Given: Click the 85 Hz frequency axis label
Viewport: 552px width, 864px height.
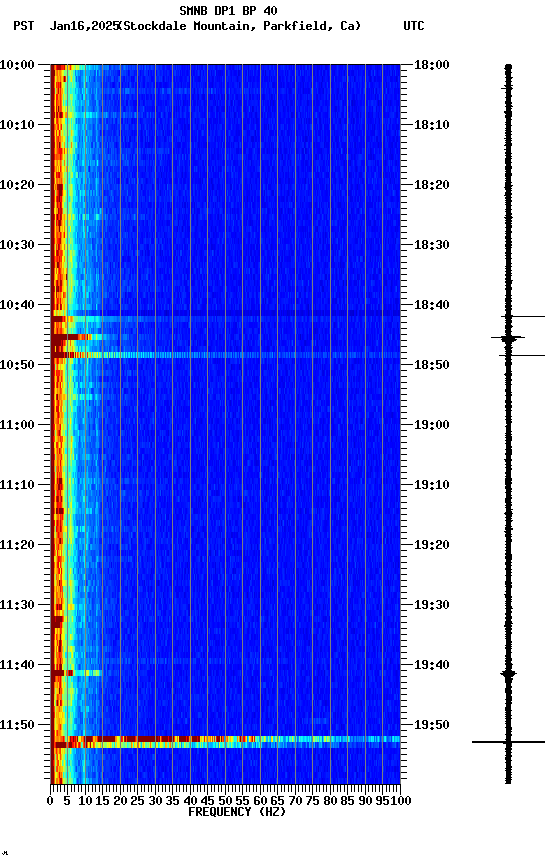Looking at the screenshot, I should [x=348, y=801].
